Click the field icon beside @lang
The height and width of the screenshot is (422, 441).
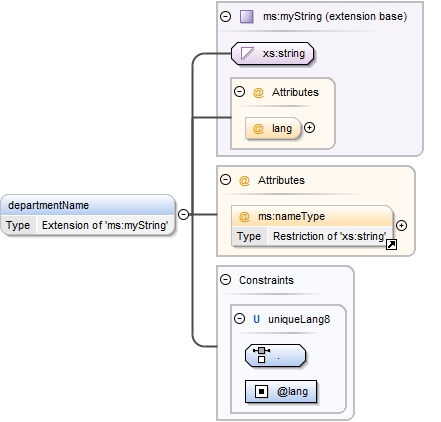262,391
